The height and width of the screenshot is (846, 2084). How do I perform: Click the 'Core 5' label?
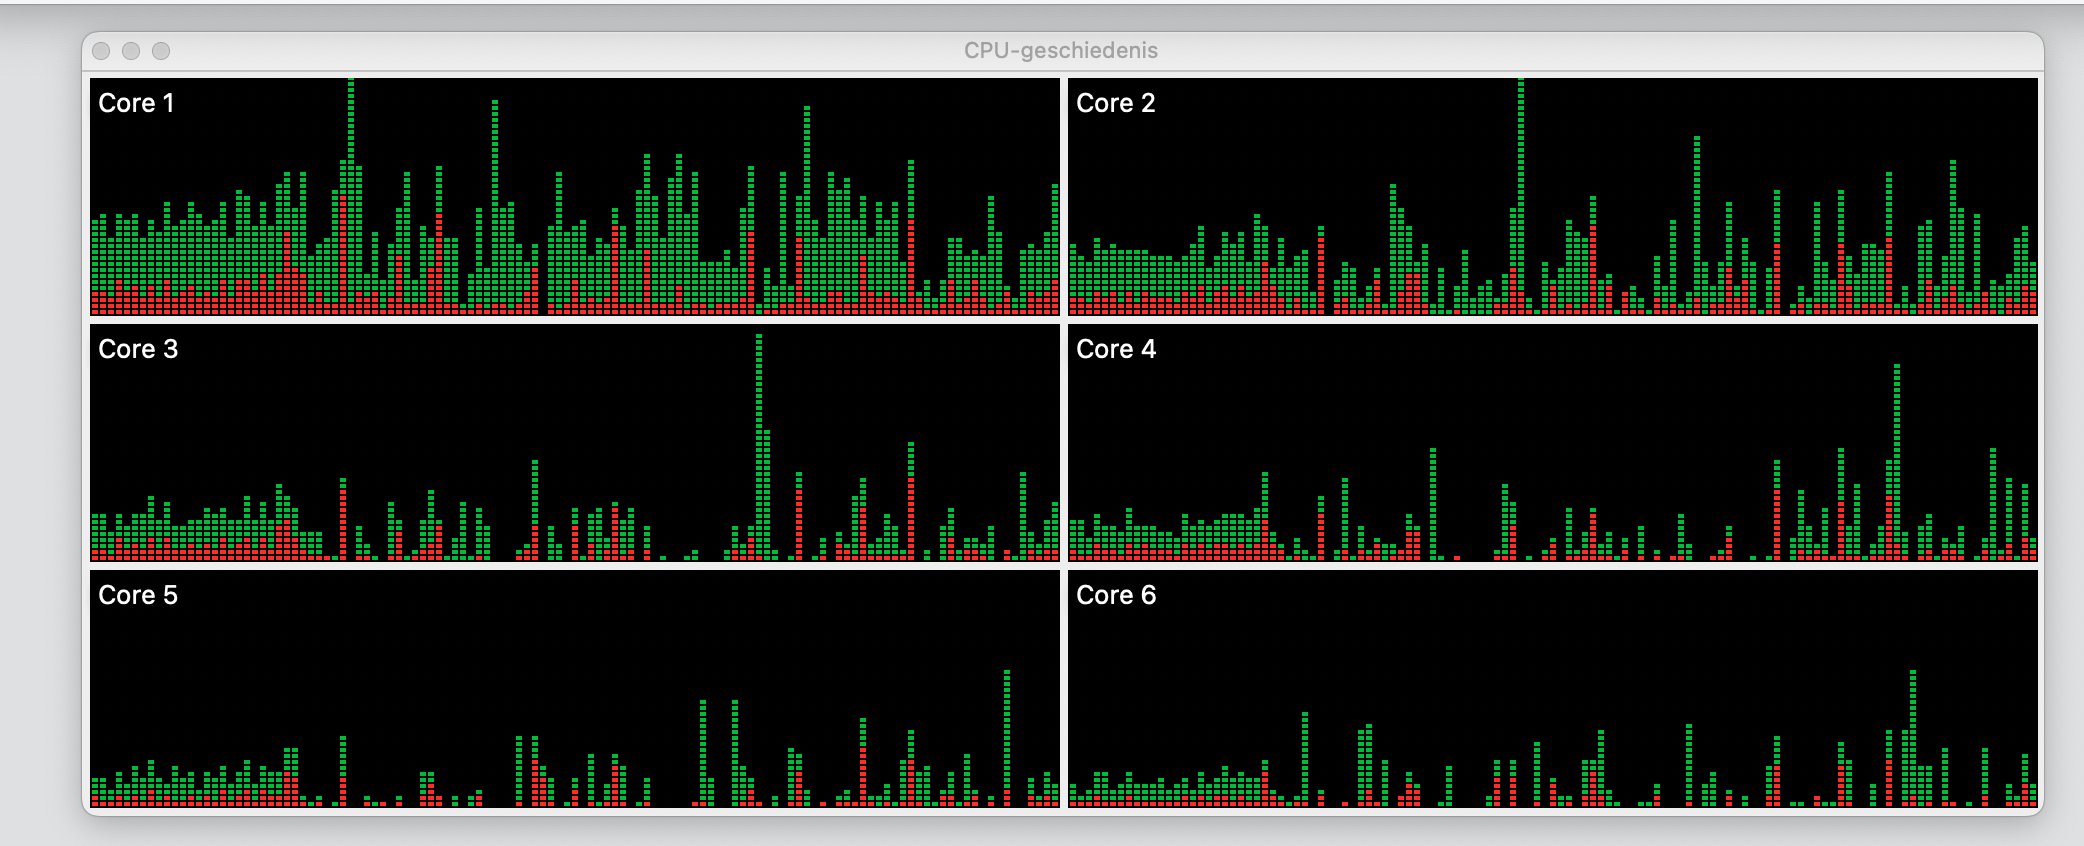coord(138,595)
